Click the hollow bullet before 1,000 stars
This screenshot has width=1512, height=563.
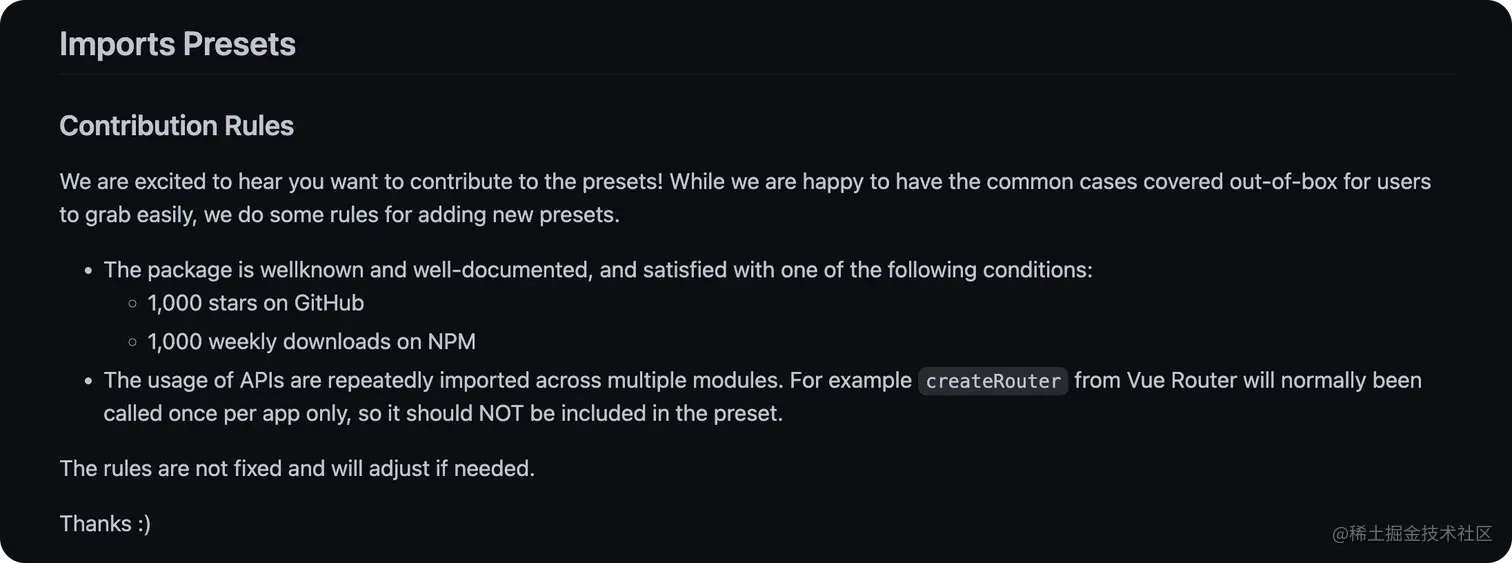[x=132, y=303]
